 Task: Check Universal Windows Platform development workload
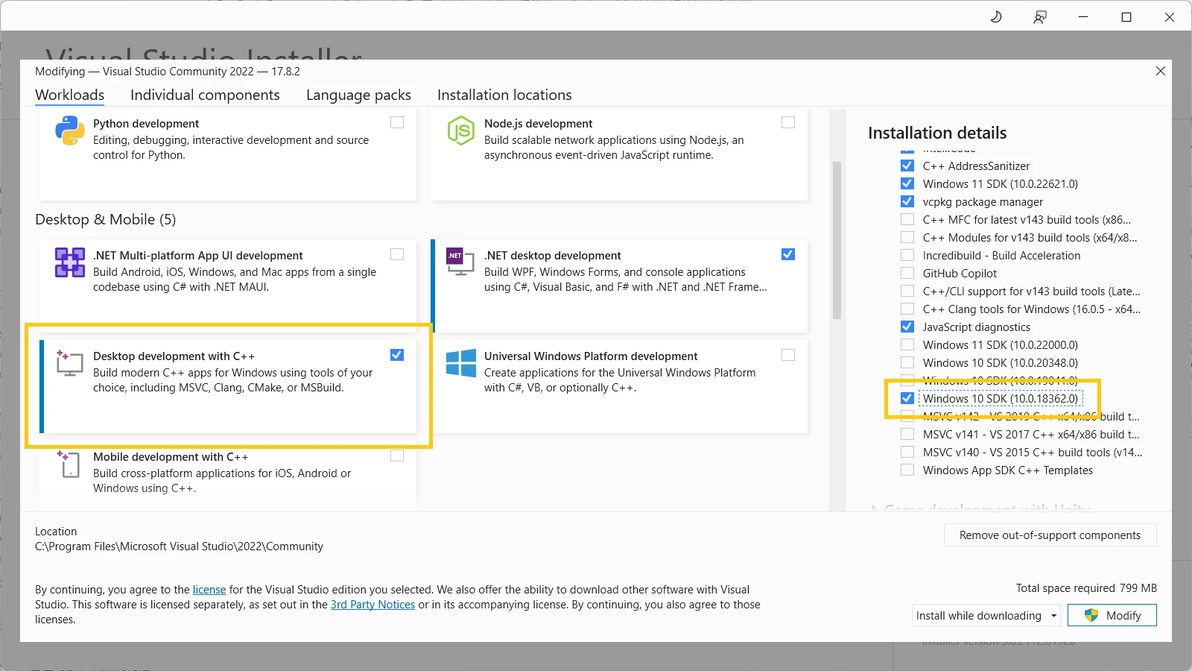pyautogui.click(x=788, y=355)
